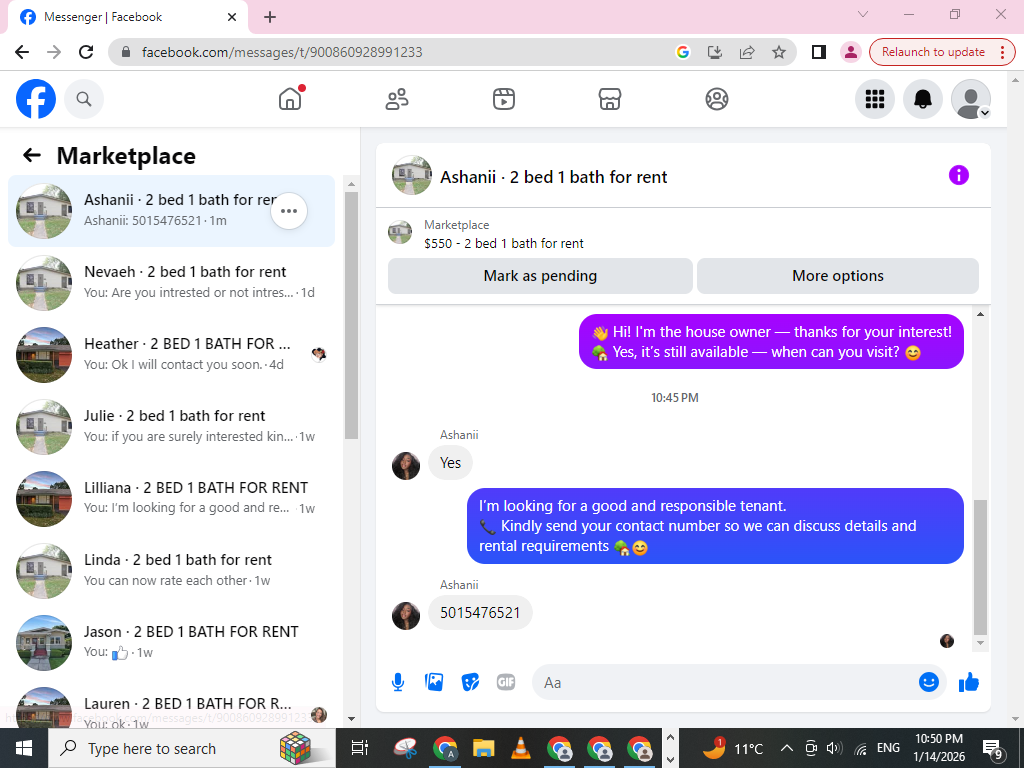The height and width of the screenshot is (768, 1024).
Task: Open the Facebook logo home link
Action: pos(36,99)
